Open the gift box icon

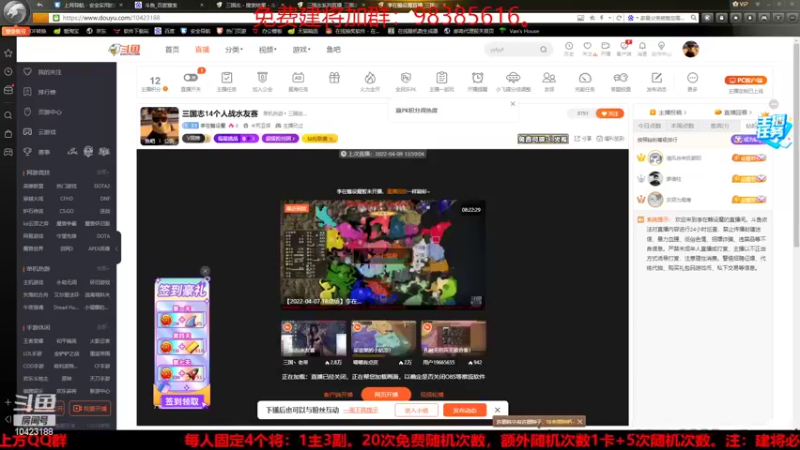point(334,78)
